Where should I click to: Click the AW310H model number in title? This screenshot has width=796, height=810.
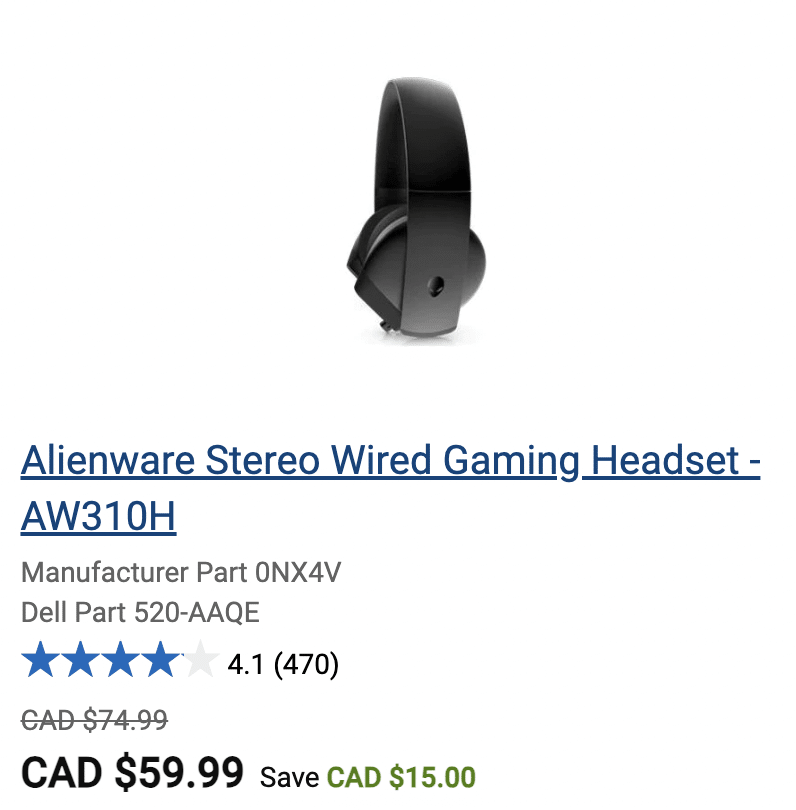(x=99, y=516)
